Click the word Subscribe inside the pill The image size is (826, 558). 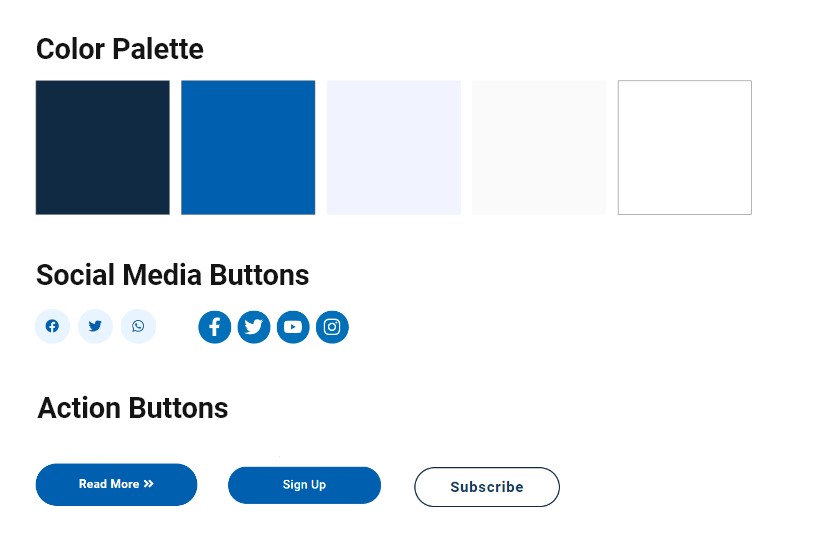tap(487, 487)
